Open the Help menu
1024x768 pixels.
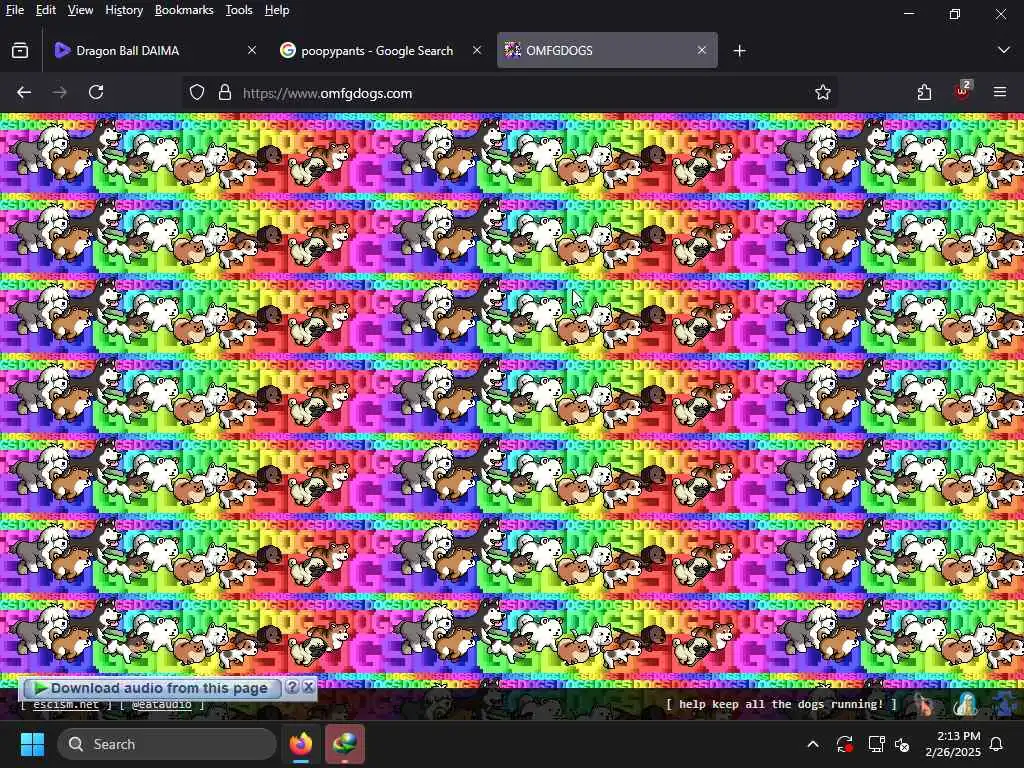pyautogui.click(x=276, y=10)
